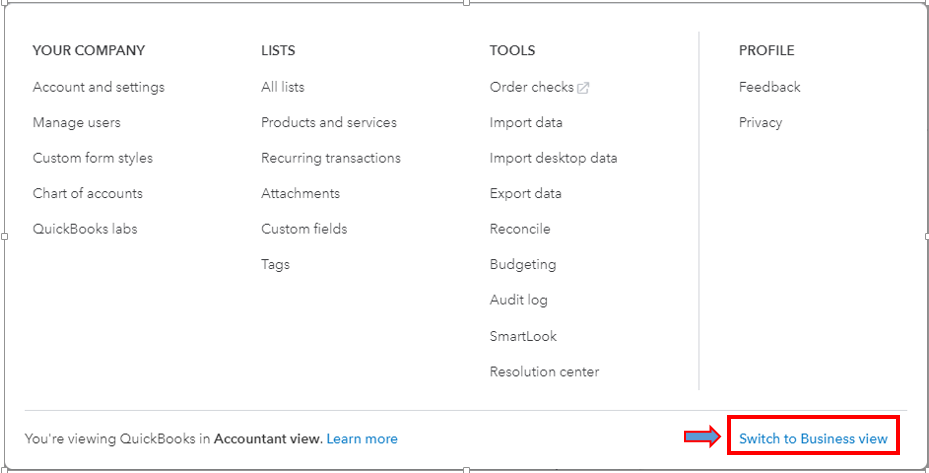Select Custom fields
929x473 pixels.
304,229
